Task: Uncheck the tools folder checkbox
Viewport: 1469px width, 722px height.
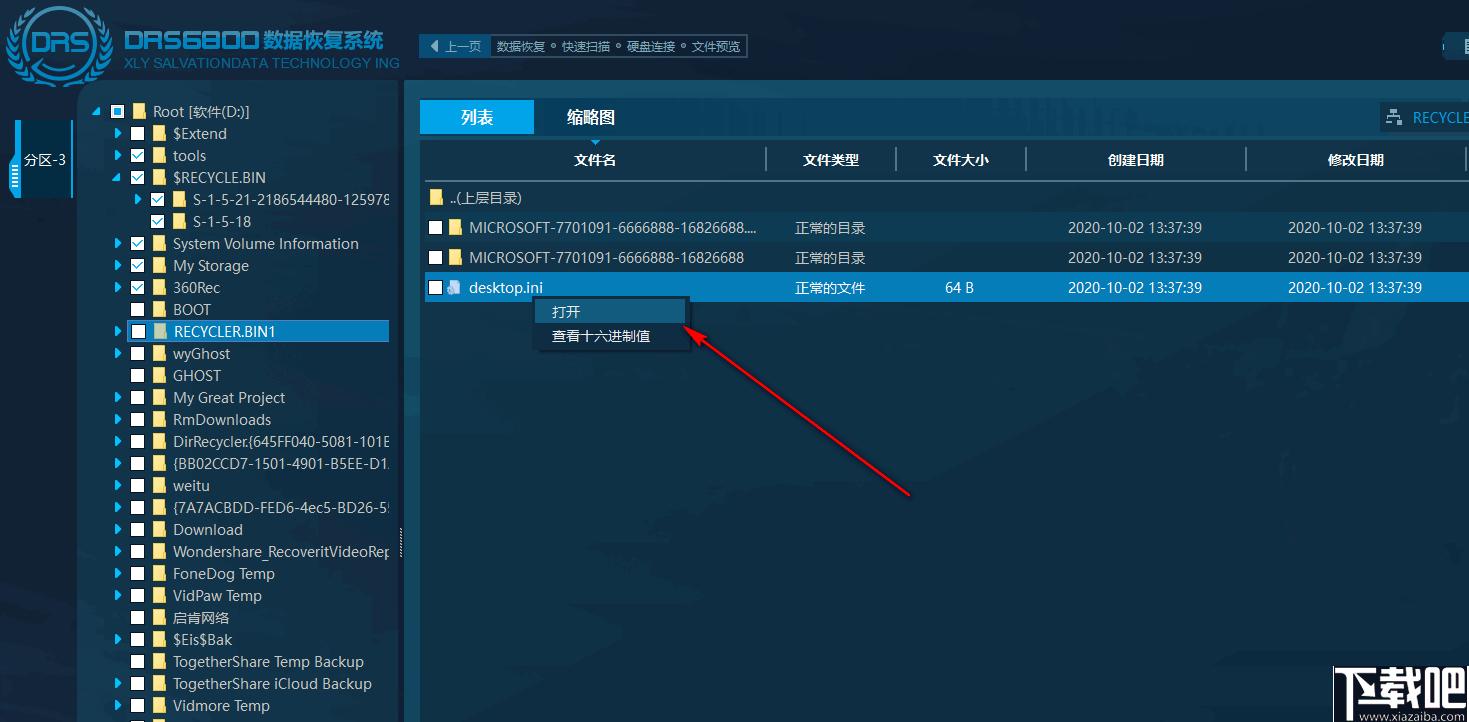Action: 138,156
